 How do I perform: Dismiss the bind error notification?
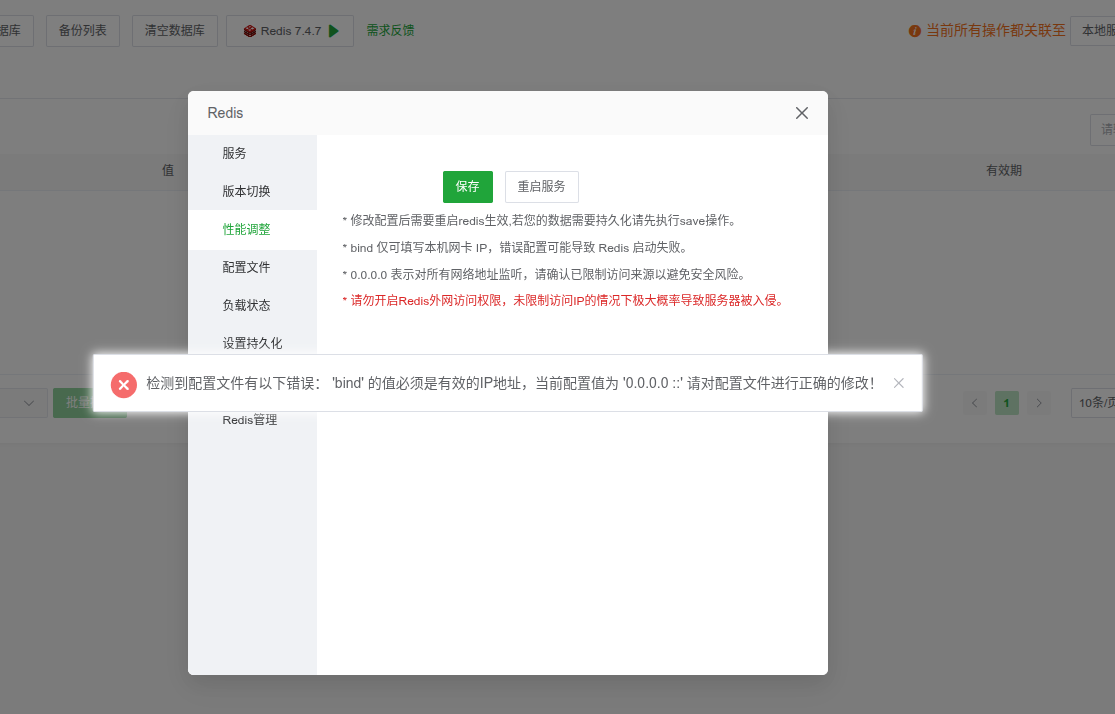[x=899, y=383]
